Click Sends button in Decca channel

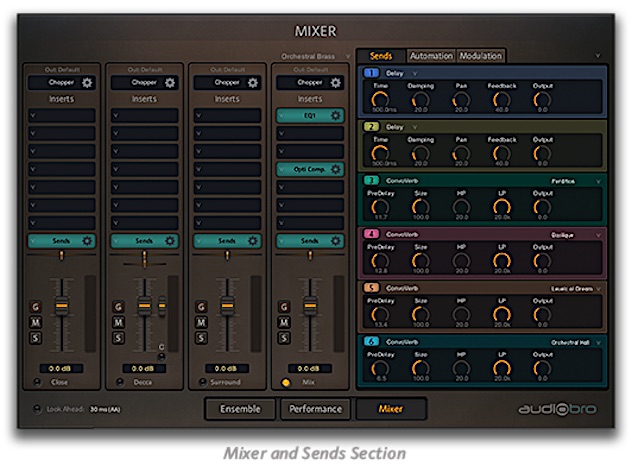(144, 241)
